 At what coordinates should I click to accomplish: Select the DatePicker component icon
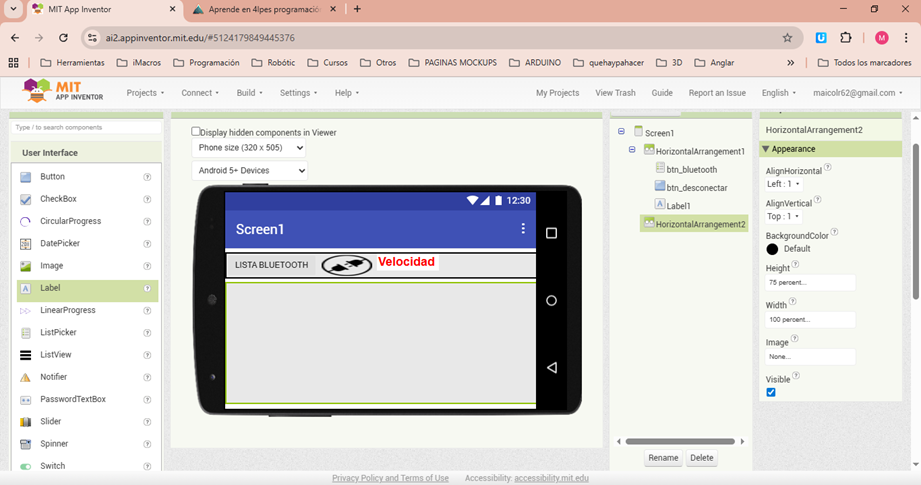click(x=26, y=243)
